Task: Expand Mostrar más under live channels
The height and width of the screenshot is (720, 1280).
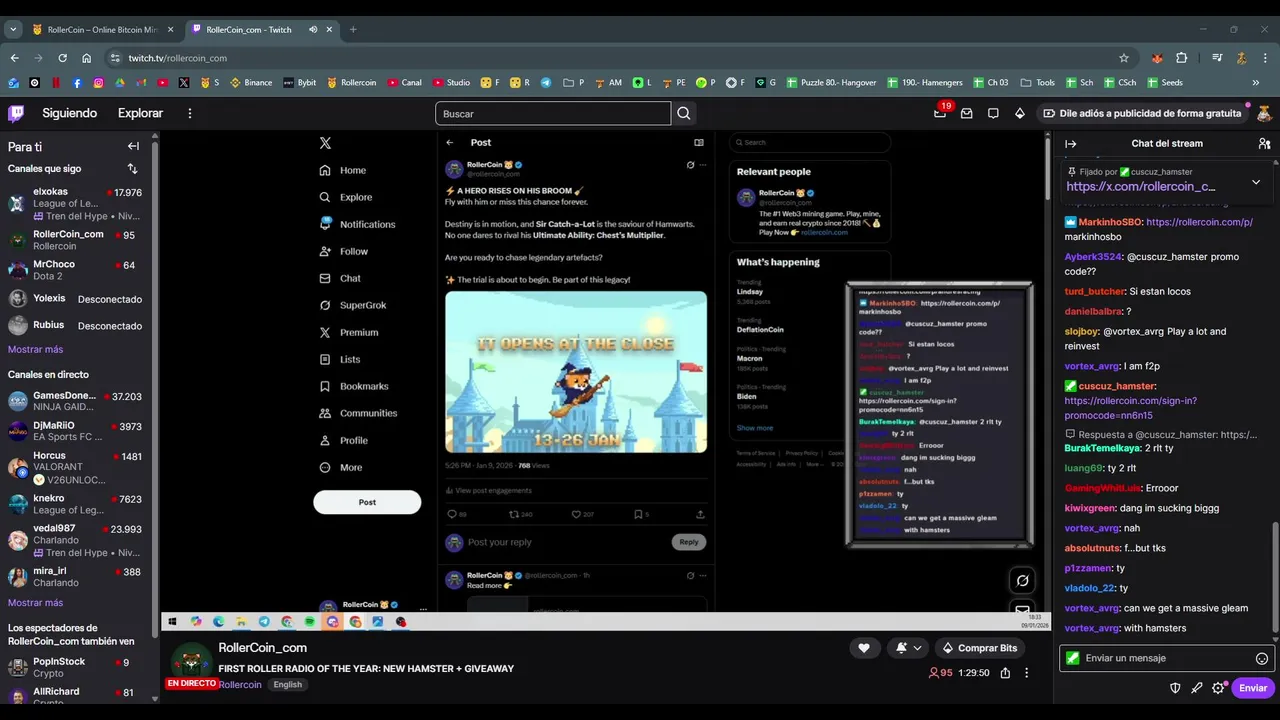Action: (x=35, y=603)
